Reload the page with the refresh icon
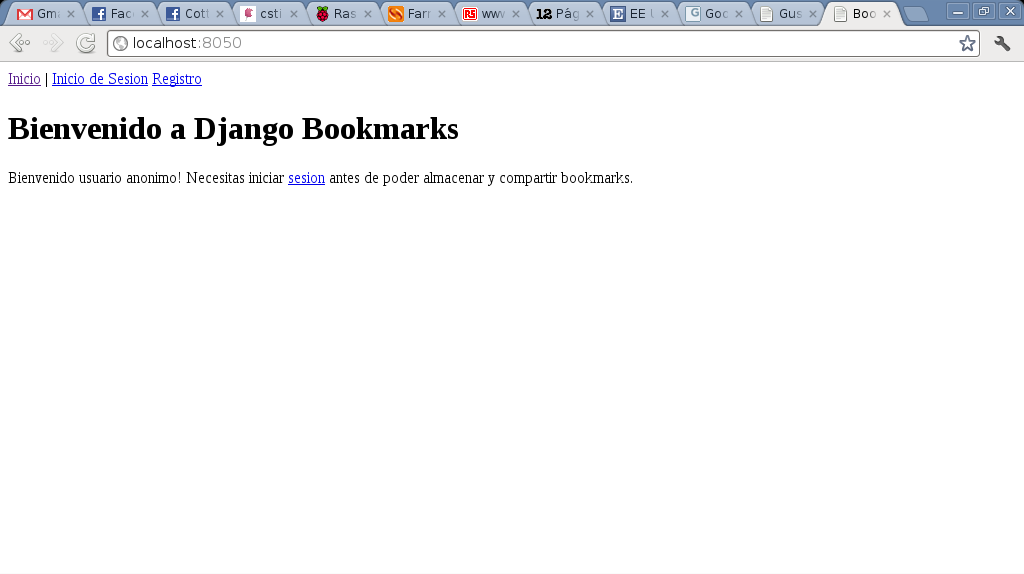 click(x=87, y=43)
